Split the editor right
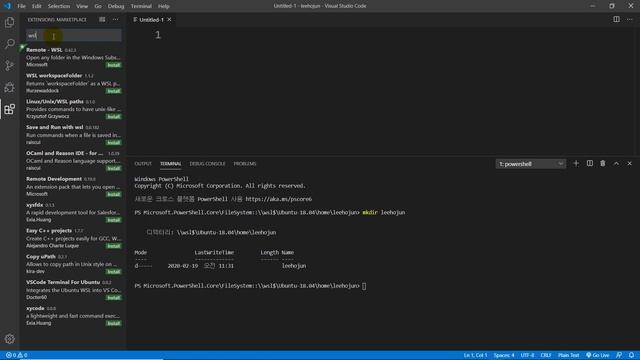This screenshot has width=640, height=360. 616,19
